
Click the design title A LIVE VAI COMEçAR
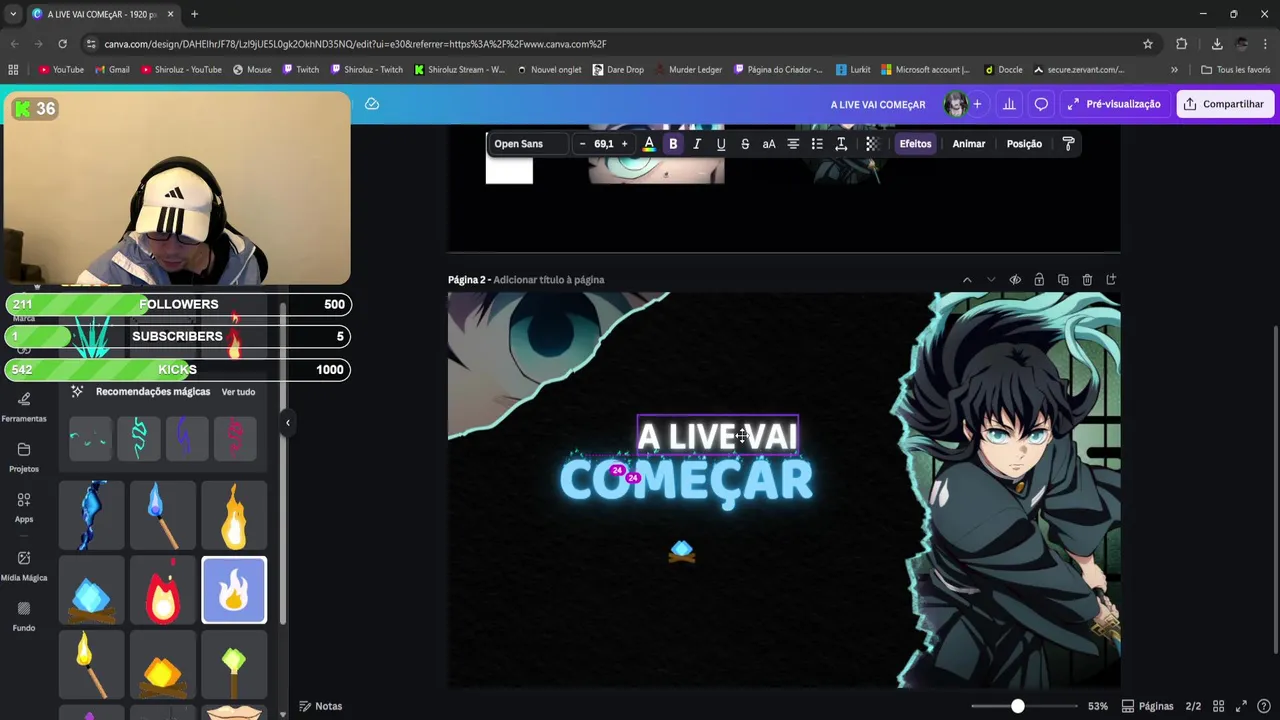tap(878, 104)
